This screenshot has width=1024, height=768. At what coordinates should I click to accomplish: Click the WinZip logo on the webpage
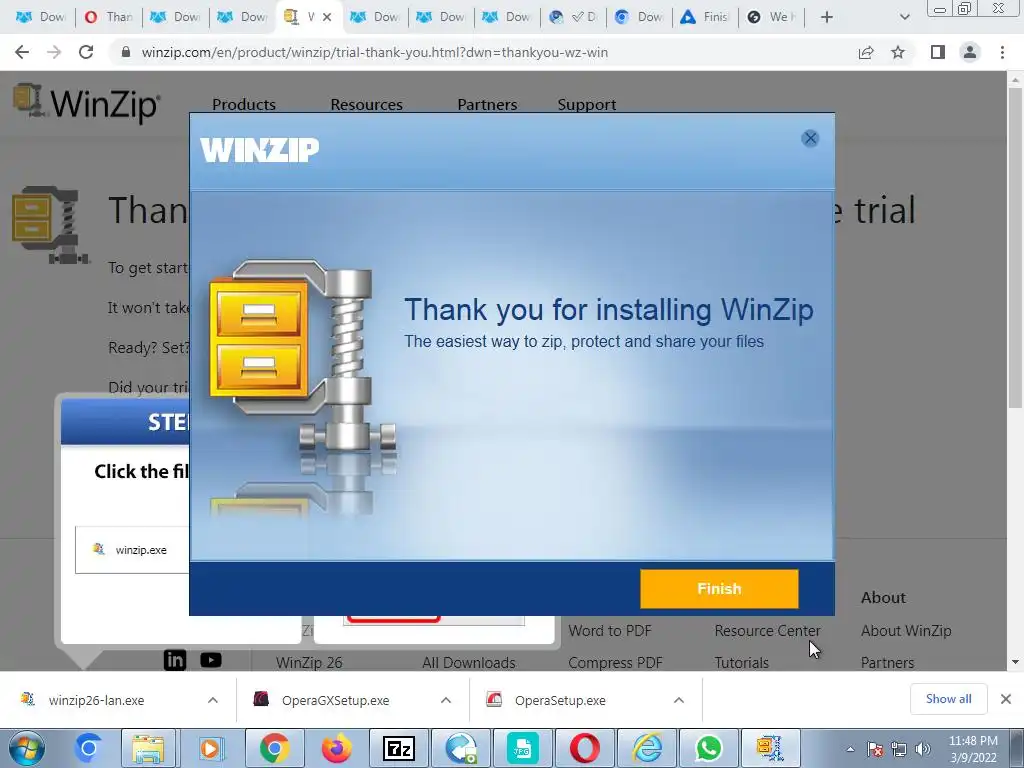tap(86, 103)
